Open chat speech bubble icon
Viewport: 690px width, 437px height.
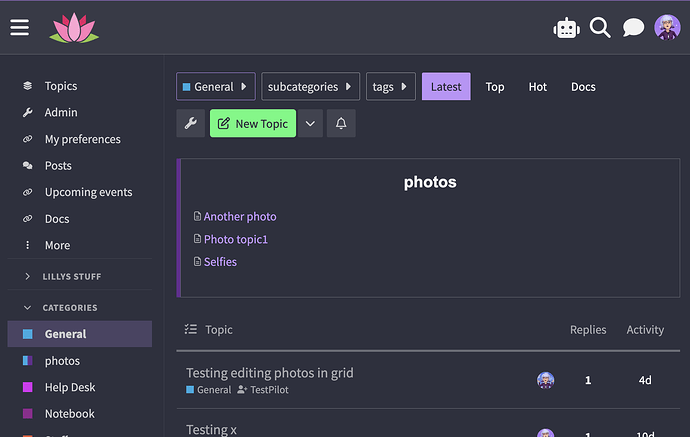(x=633, y=28)
